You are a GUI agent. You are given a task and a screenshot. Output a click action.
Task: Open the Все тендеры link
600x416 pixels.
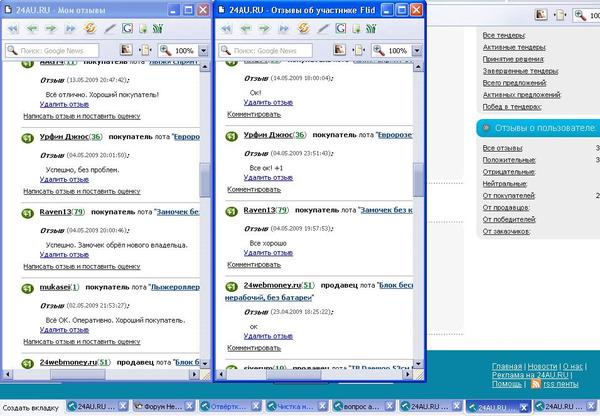pos(504,35)
